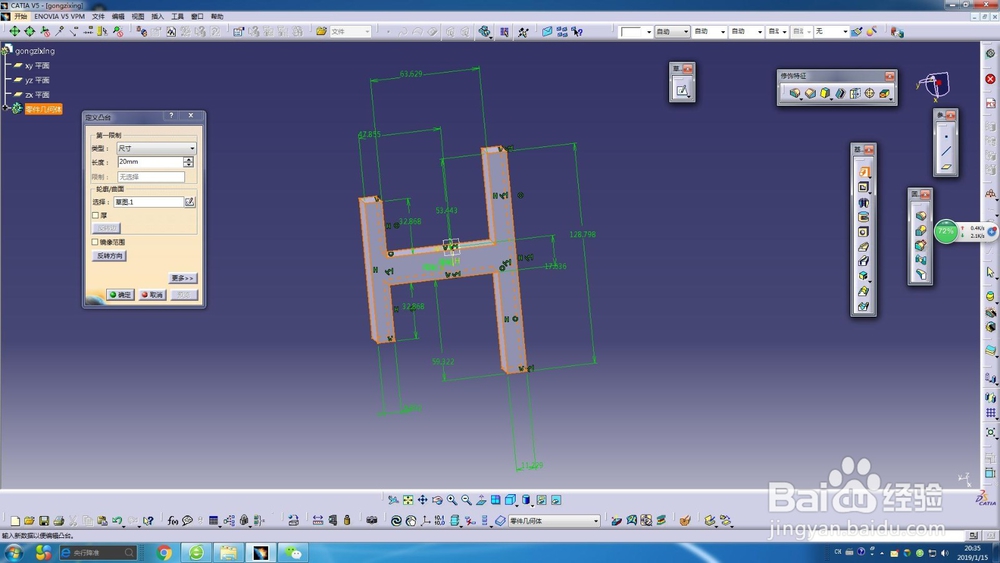1000x563 pixels.
Task: Click the Print icon in bottom toolbar
Action: tap(59, 521)
